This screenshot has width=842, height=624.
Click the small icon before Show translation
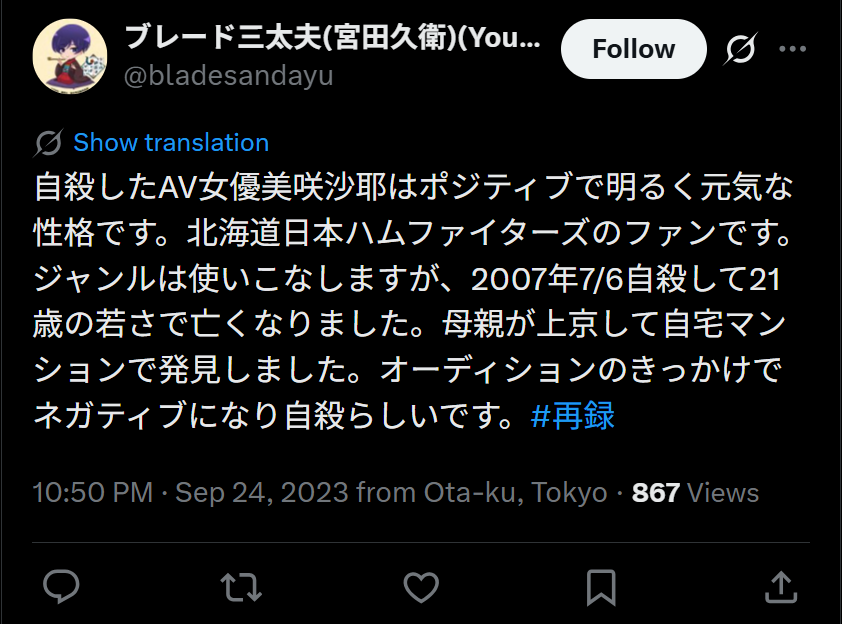tap(48, 143)
